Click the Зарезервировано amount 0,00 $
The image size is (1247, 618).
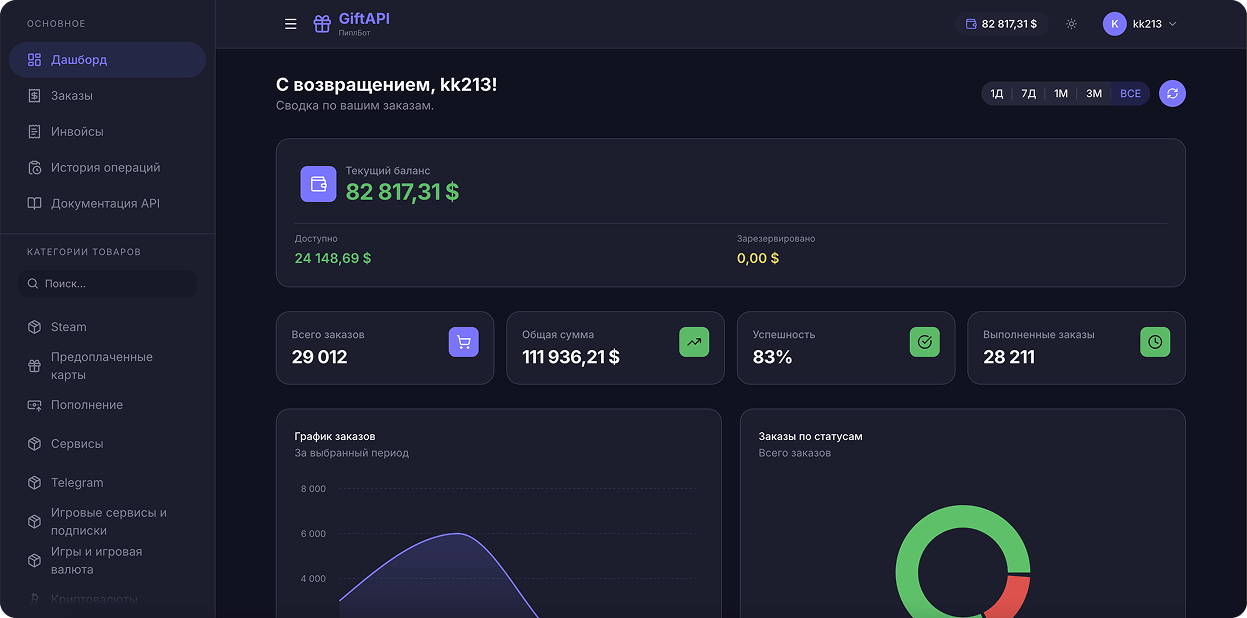point(758,258)
